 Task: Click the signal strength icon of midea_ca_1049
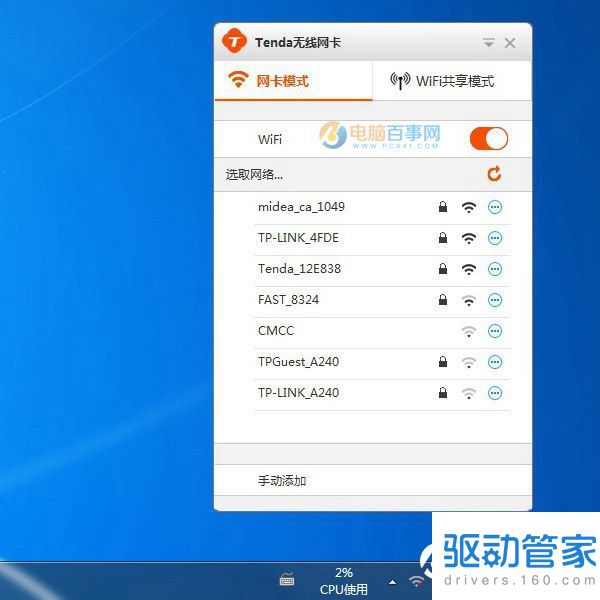[x=469, y=207]
